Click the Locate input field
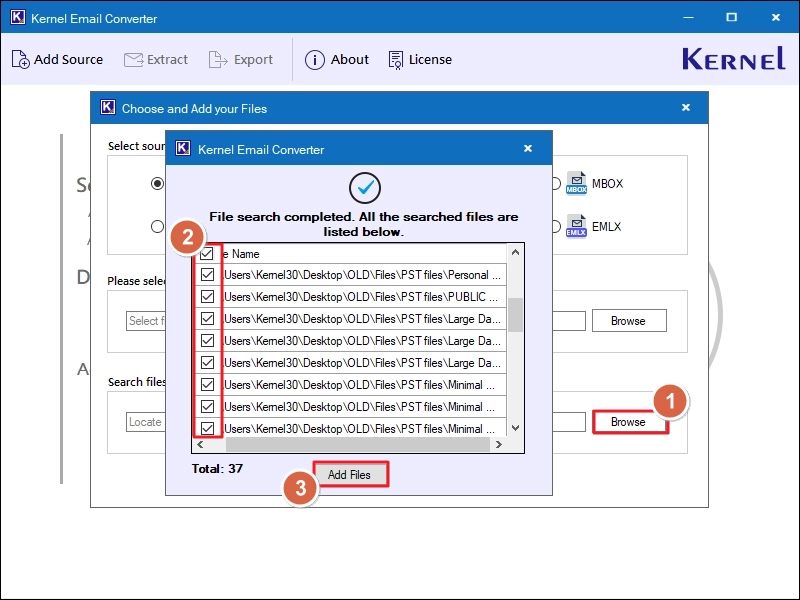Viewport: 800px width, 600px height. pos(146,422)
